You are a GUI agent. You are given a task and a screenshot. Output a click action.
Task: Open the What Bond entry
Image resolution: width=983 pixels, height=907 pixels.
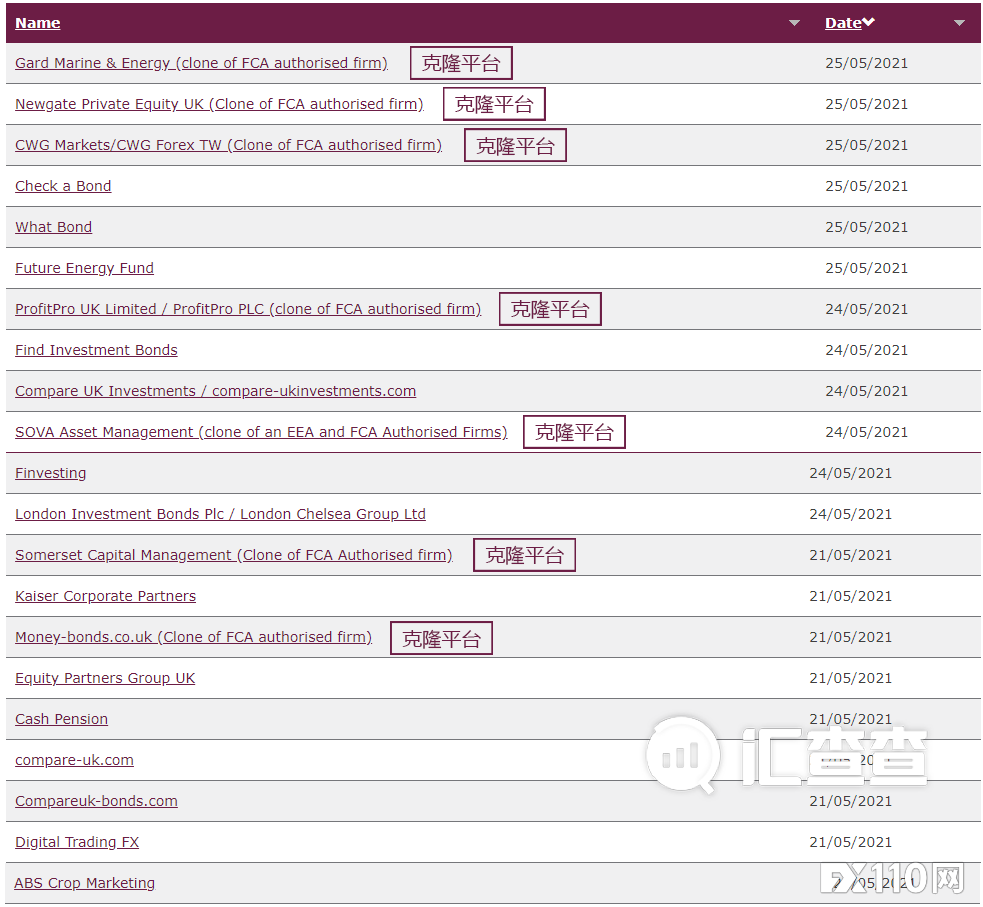click(x=53, y=227)
